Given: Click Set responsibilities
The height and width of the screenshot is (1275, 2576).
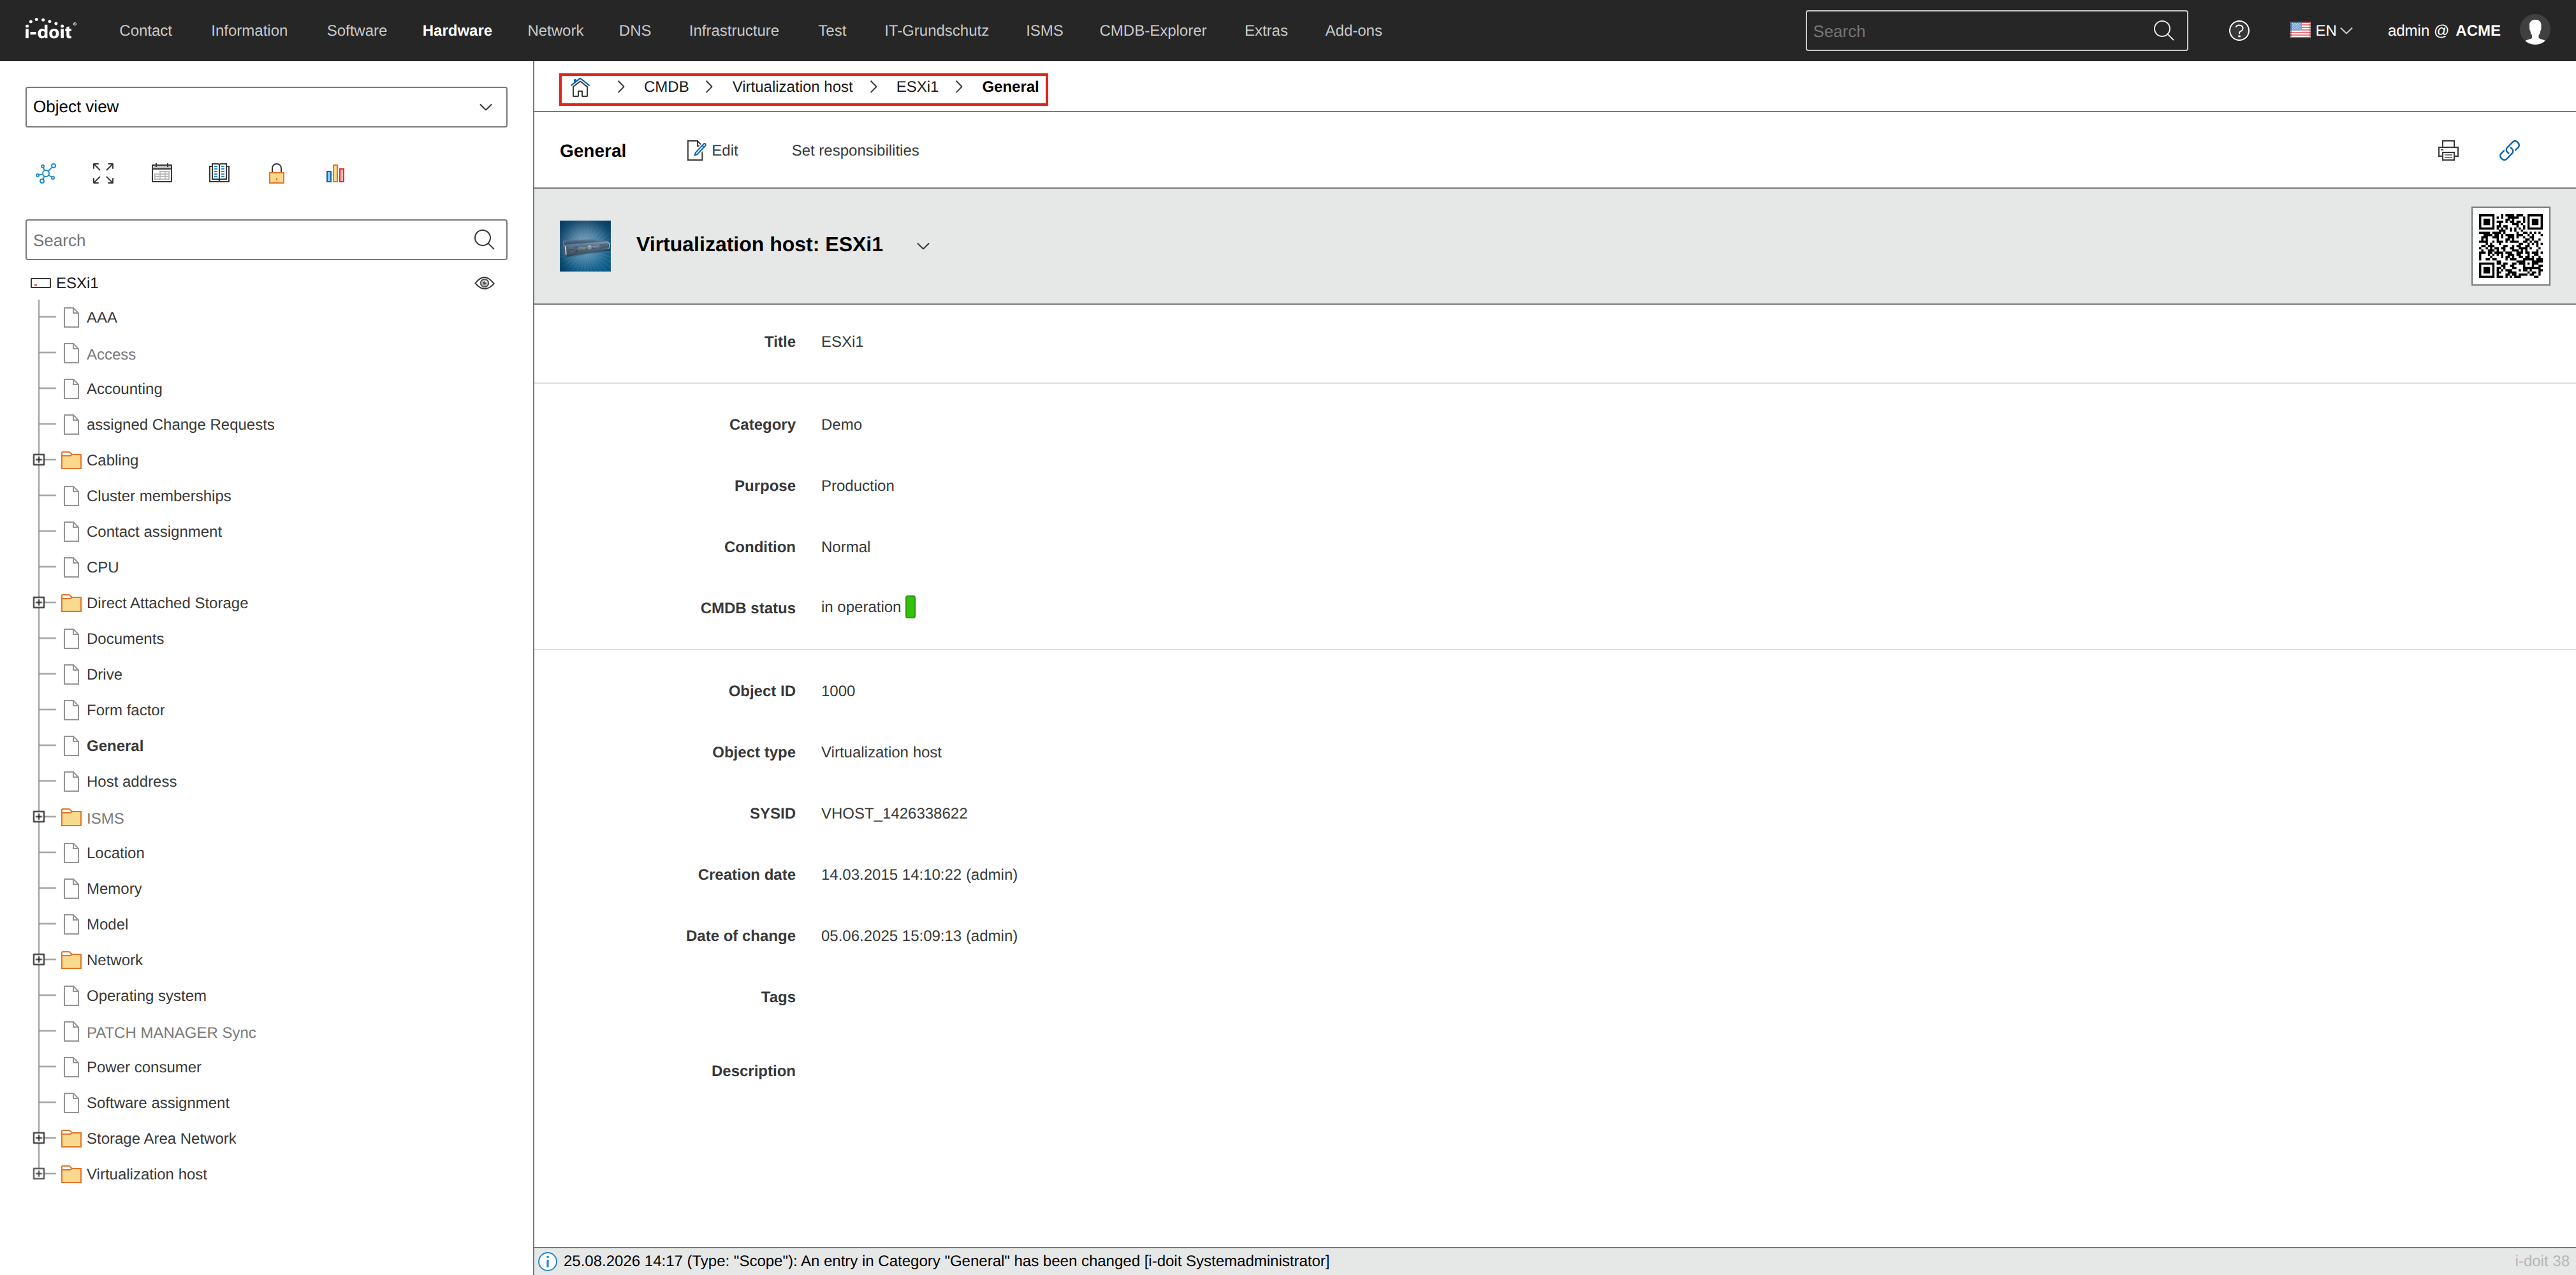Looking at the screenshot, I should 855,150.
